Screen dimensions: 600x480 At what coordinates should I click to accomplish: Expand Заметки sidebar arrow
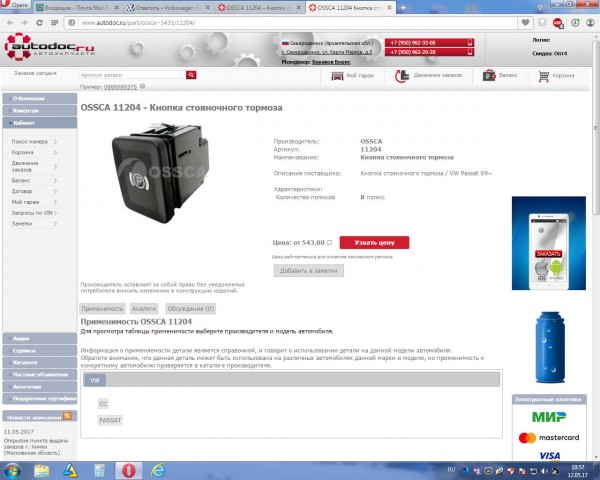55,224
